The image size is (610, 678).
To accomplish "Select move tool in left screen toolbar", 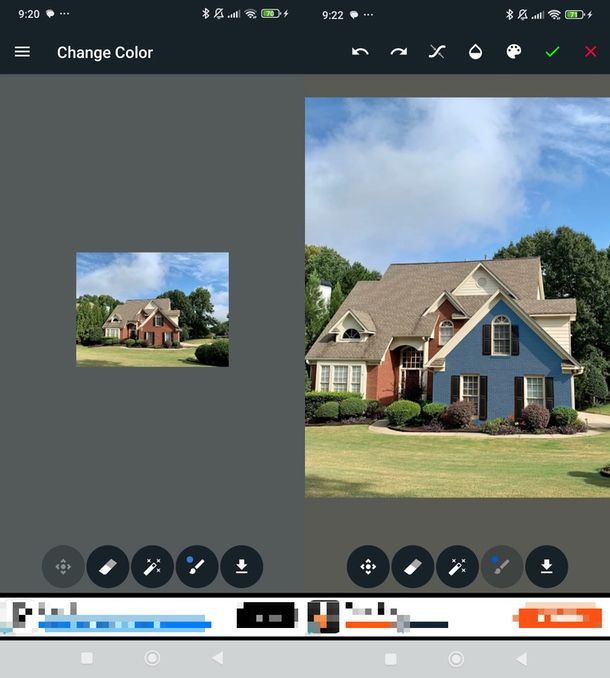I will 63,566.
